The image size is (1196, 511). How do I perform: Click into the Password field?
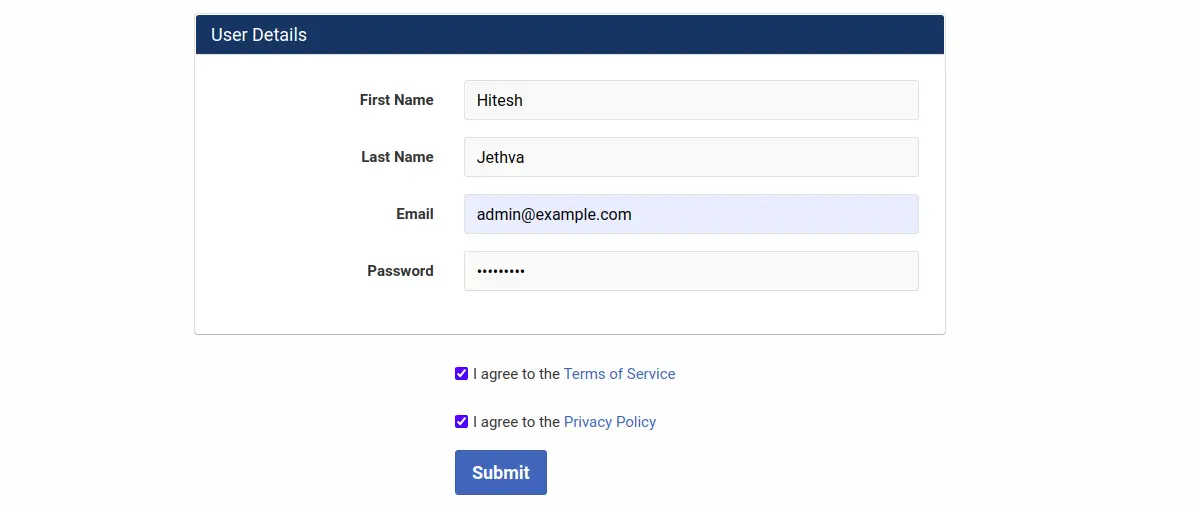690,271
